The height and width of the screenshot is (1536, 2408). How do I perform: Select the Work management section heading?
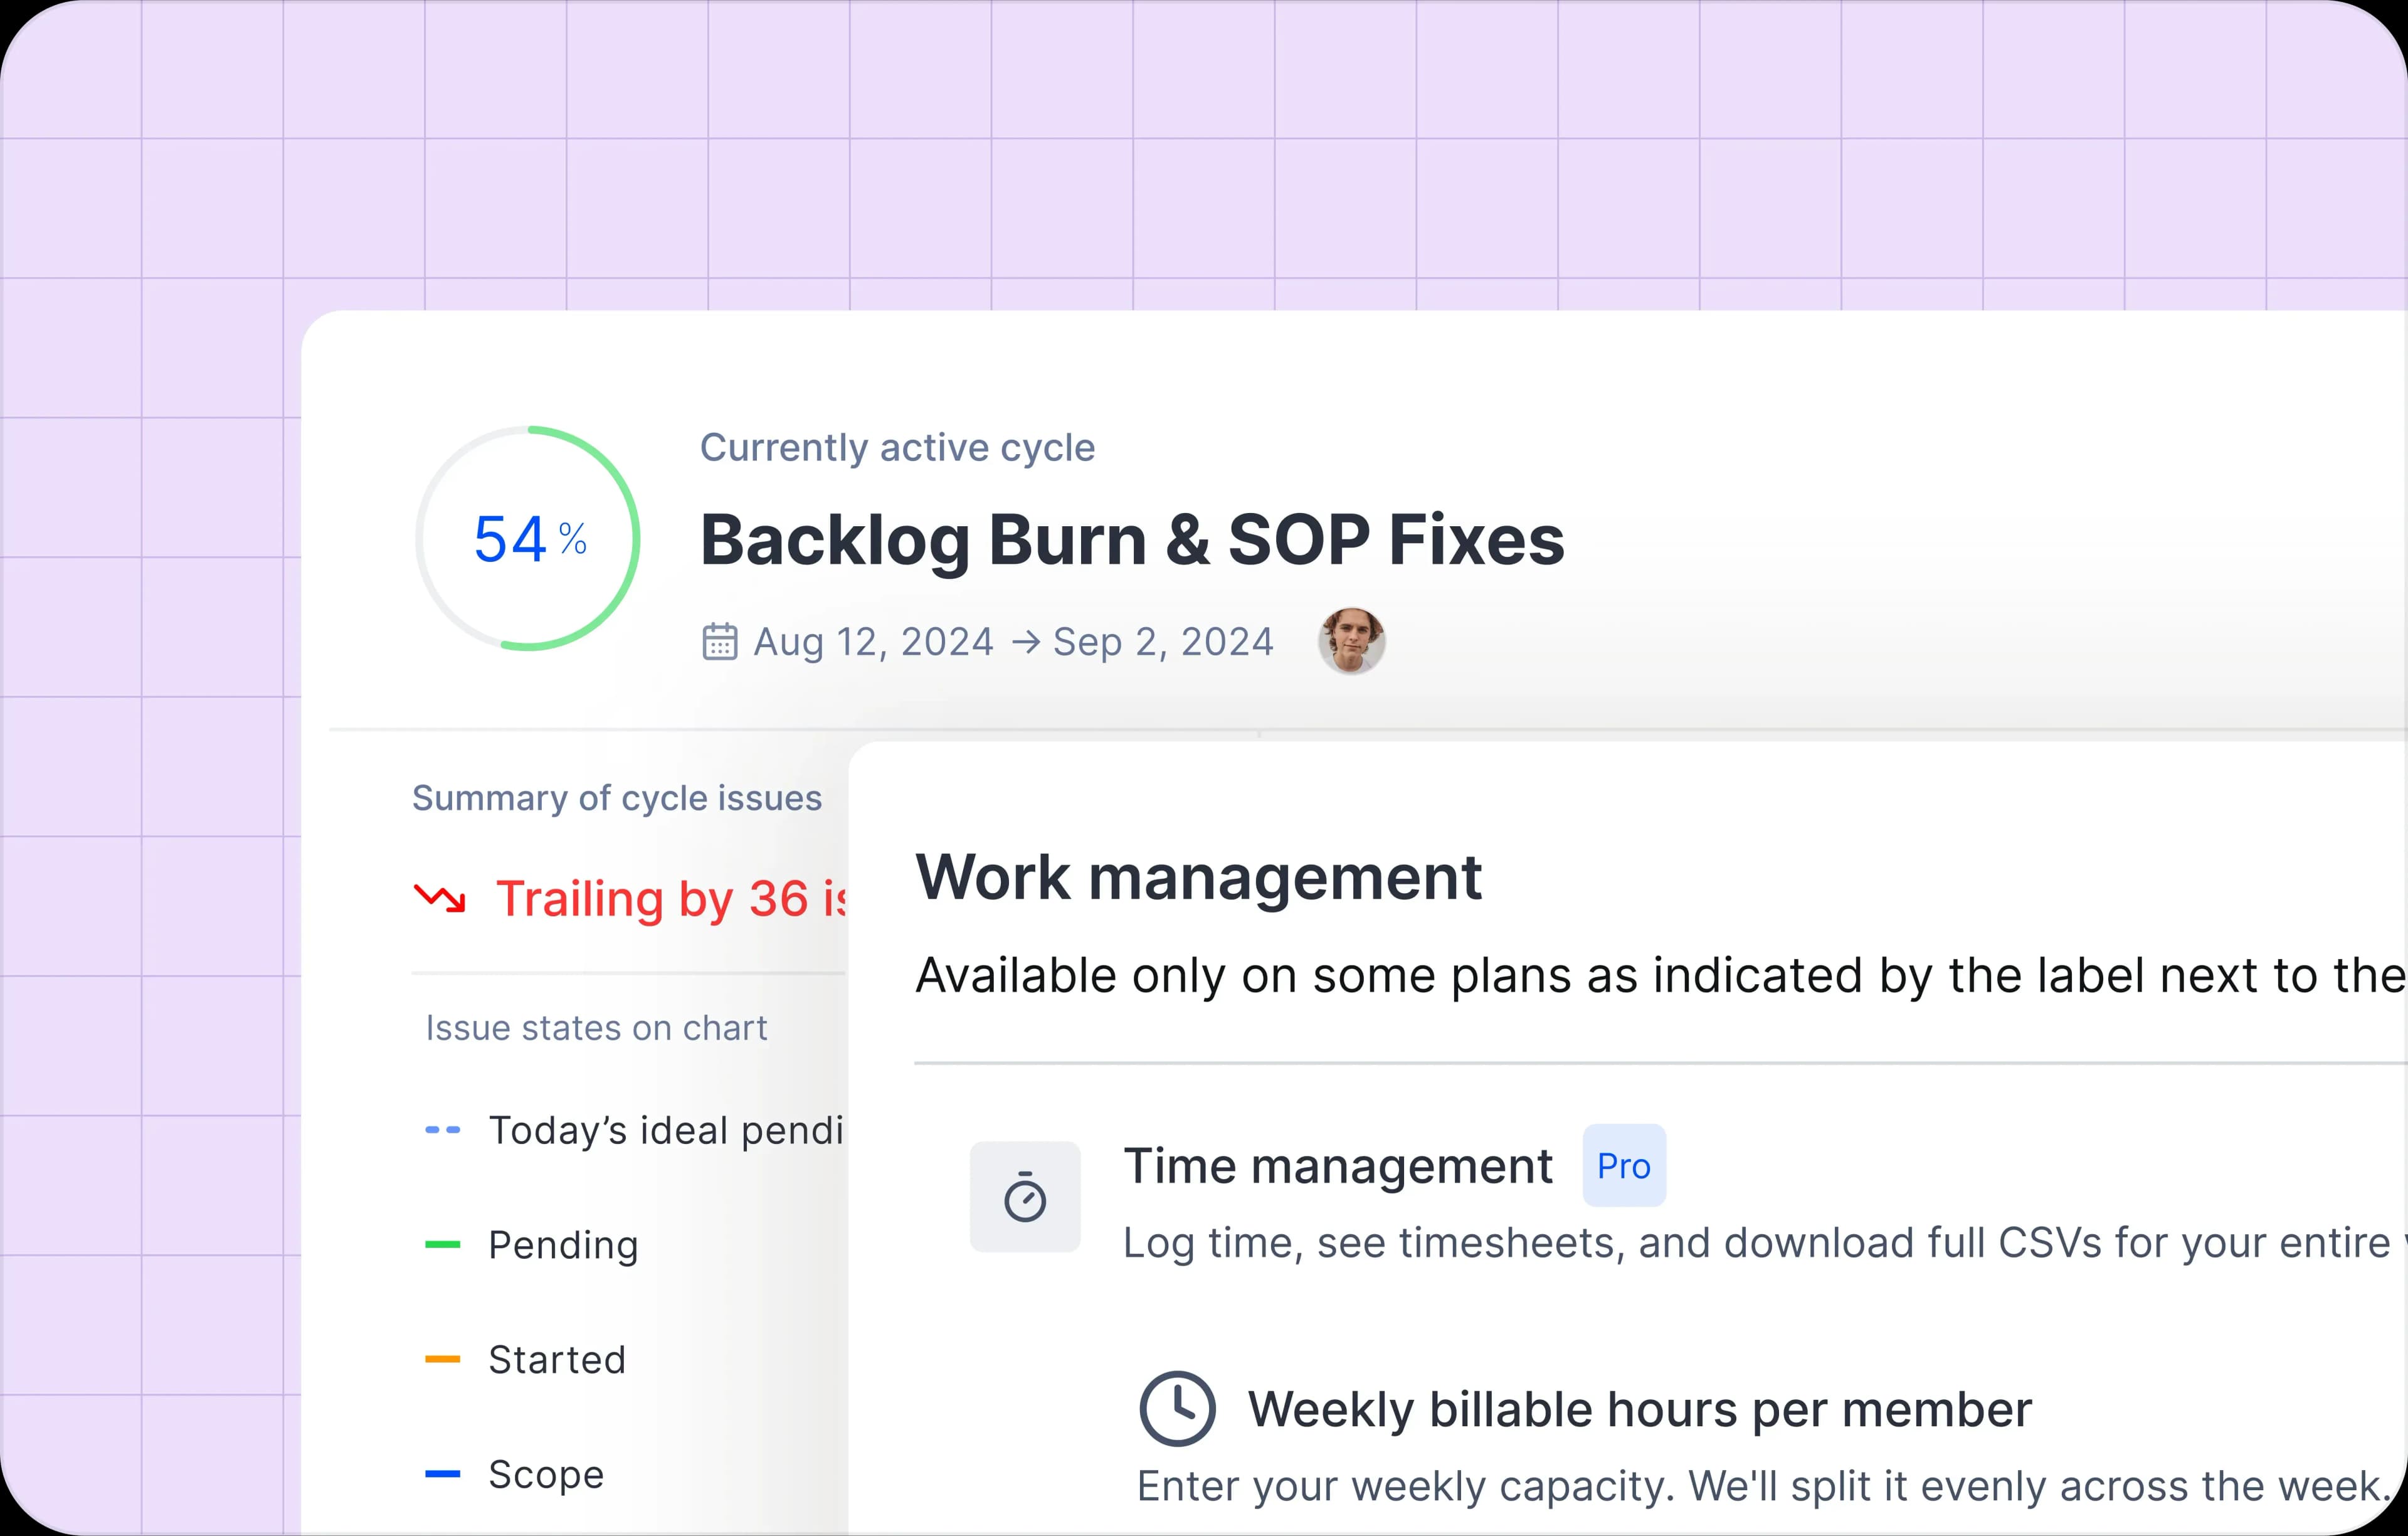pyautogui.click(x=1199, y=877)
